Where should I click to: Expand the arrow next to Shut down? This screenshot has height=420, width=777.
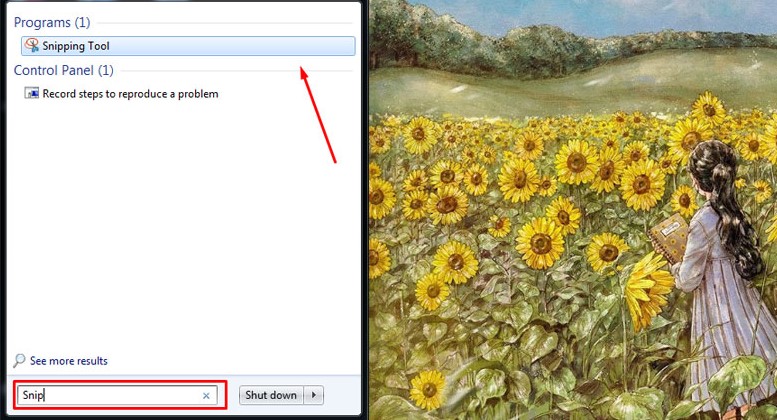click(x=314, y=395)
